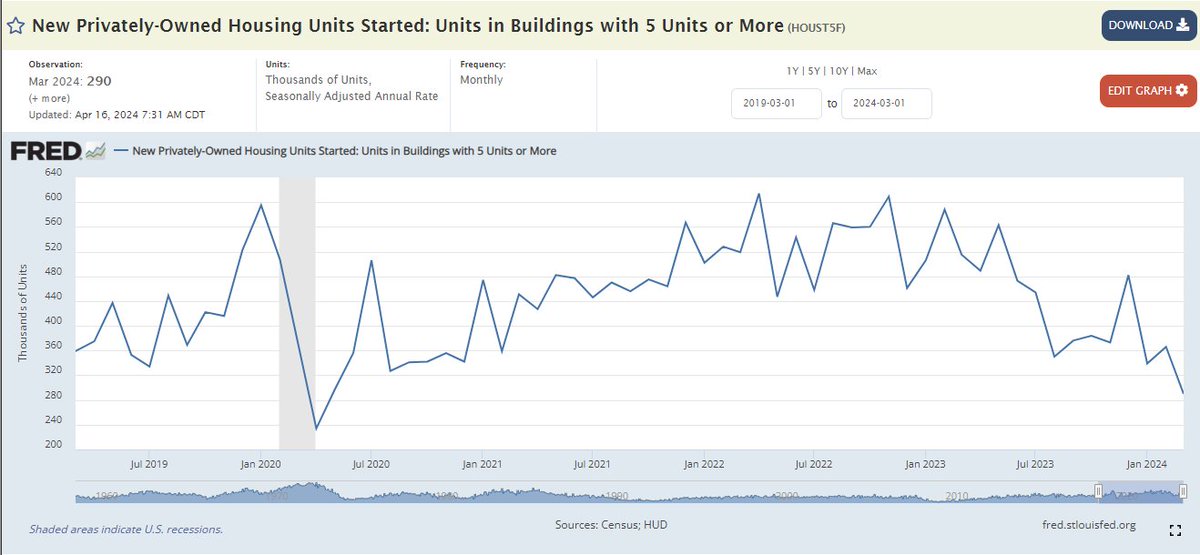This screenshot has width=1200, height=555.
Task: Click the Jan 2020 x-axis label
Action: pos(260,464)
